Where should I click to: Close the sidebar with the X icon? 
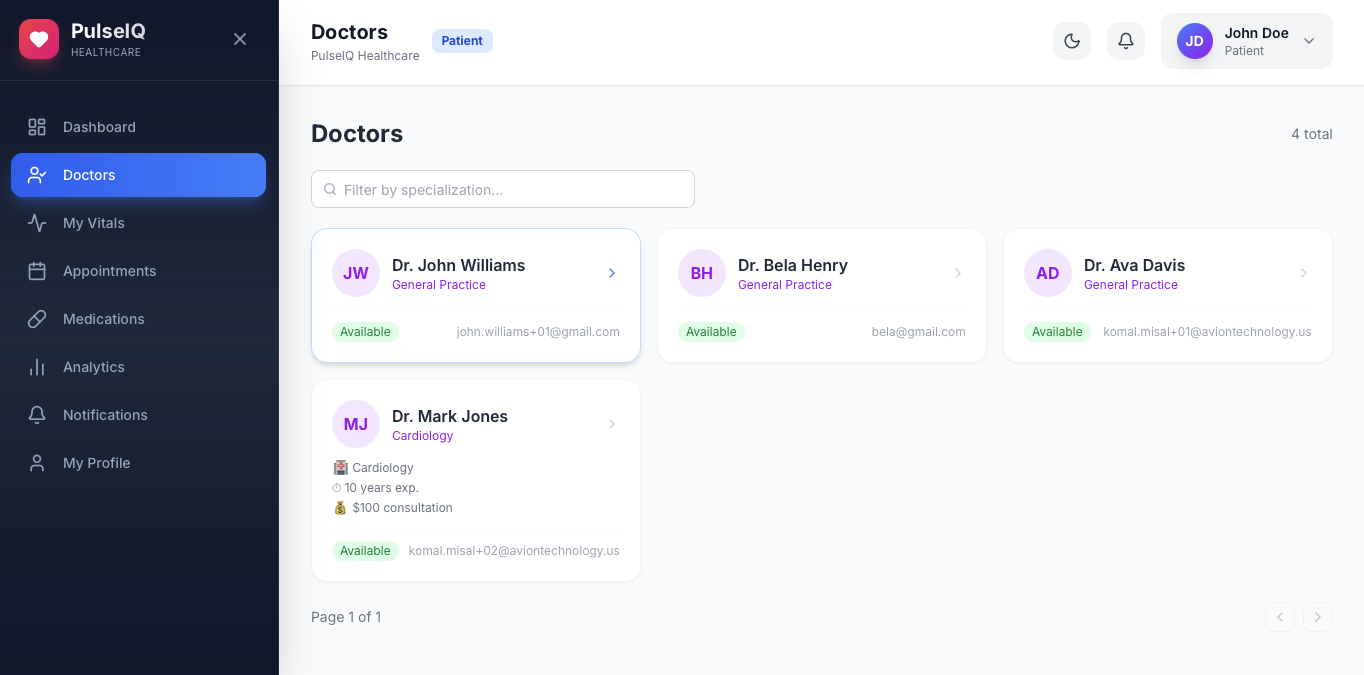click(x=240, y=39)
